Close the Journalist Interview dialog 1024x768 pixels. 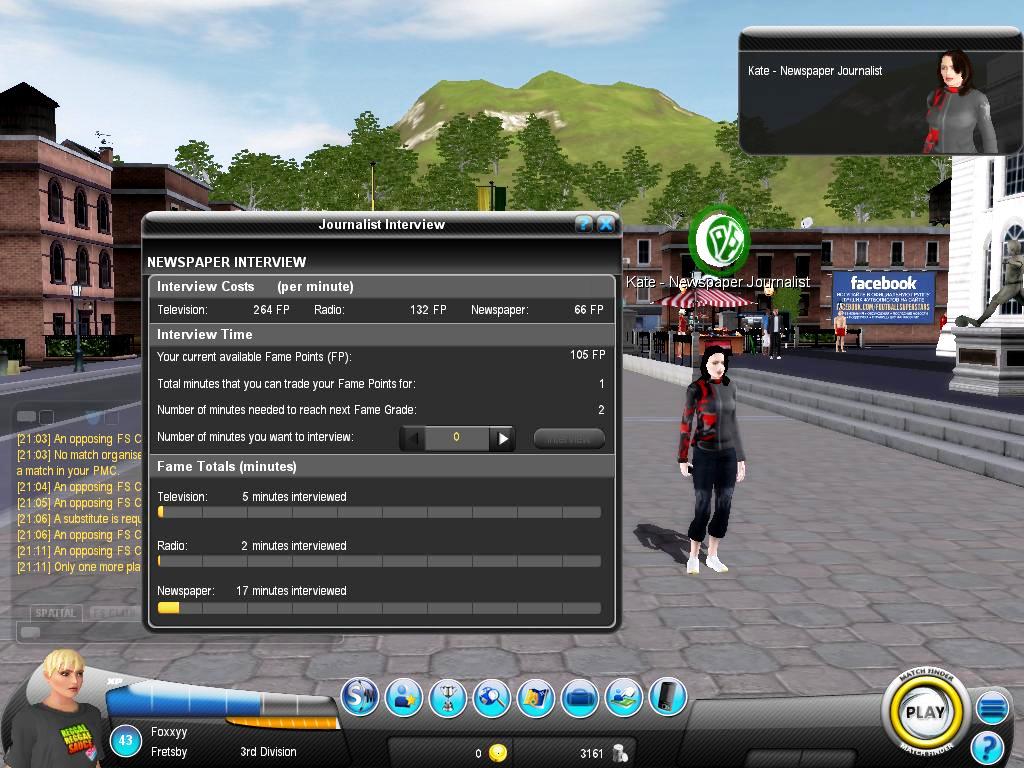605,224
